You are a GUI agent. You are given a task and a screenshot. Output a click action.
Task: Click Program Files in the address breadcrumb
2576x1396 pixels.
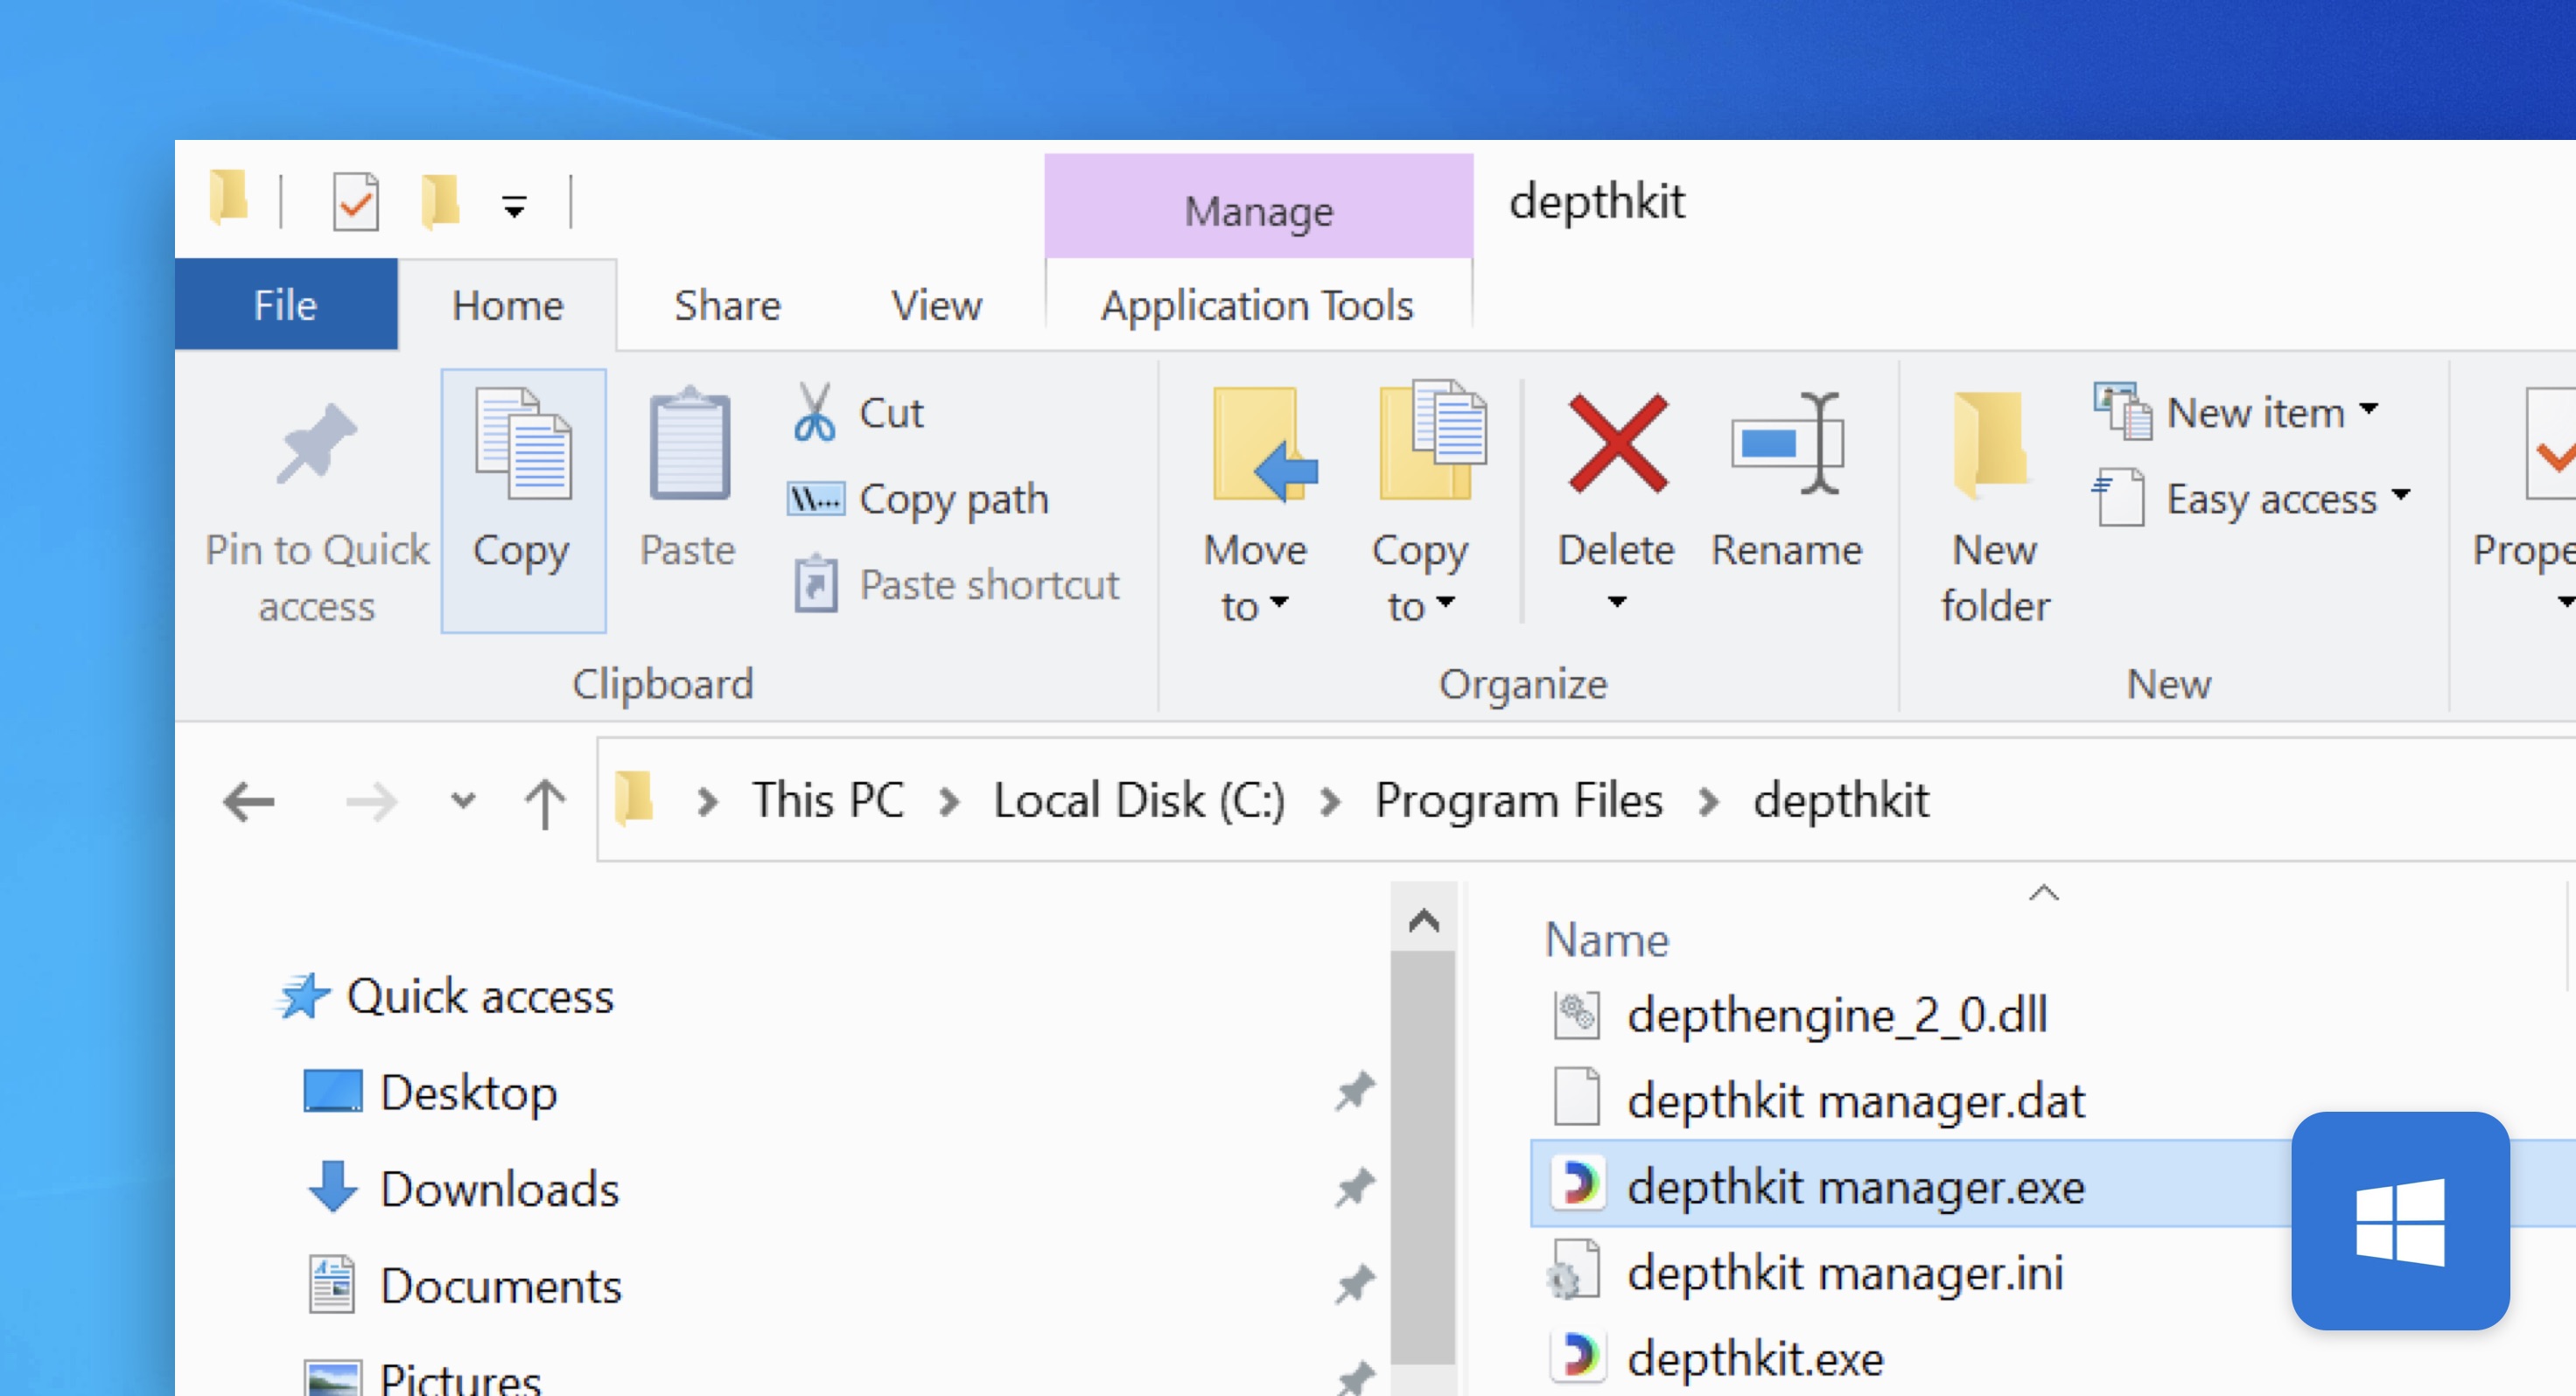[x=1518, y=801]
